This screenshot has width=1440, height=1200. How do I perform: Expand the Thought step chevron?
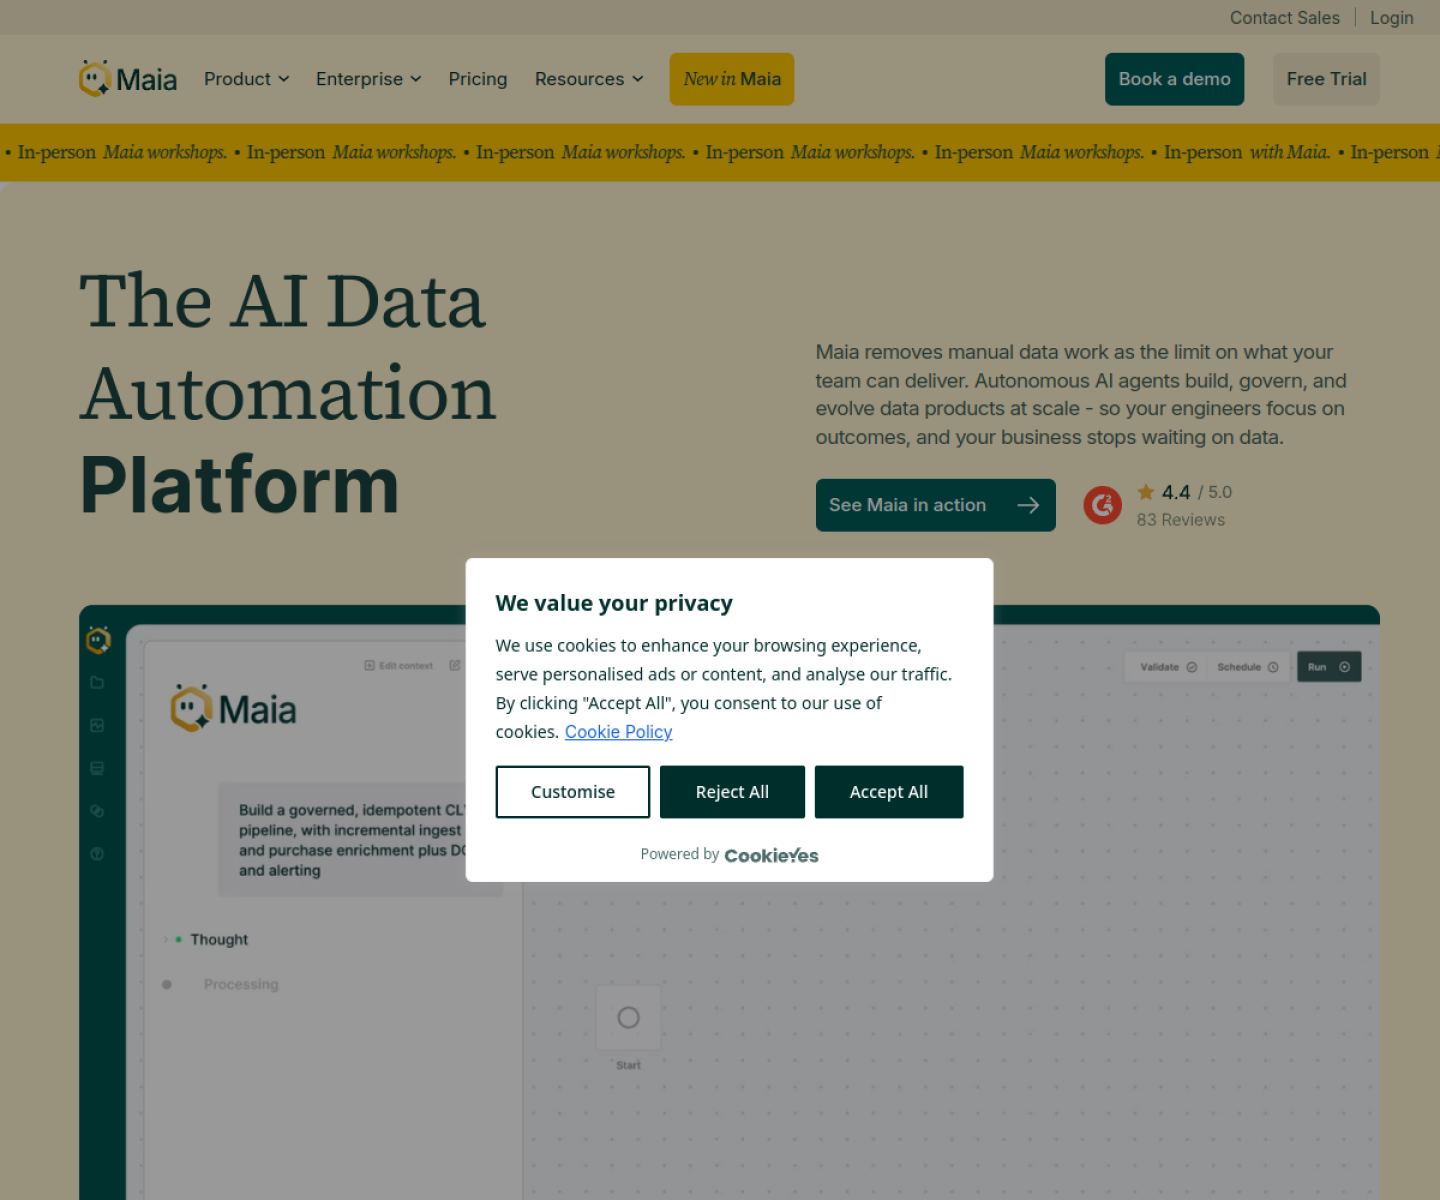click(x=166, y=940)
